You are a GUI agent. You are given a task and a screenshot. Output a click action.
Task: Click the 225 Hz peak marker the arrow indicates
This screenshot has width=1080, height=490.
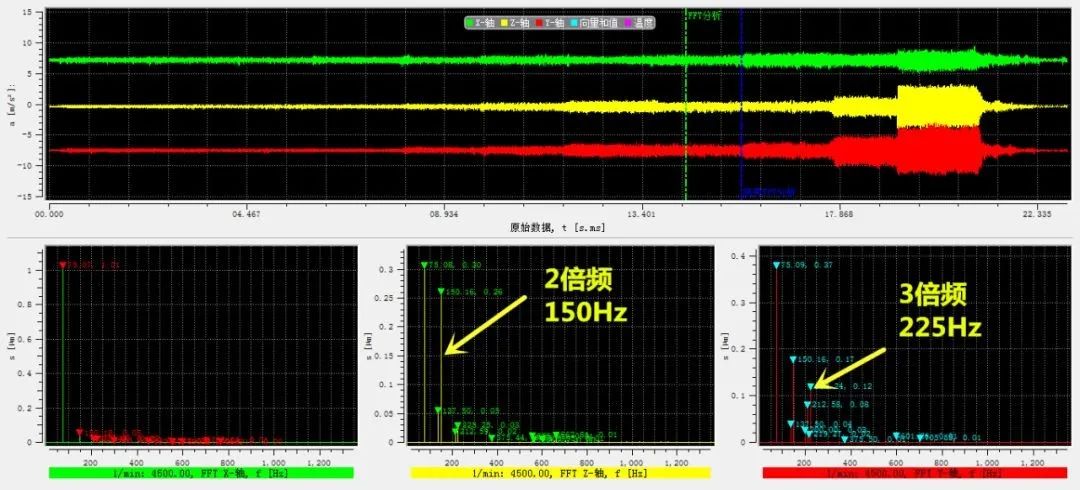click(811, 386)
